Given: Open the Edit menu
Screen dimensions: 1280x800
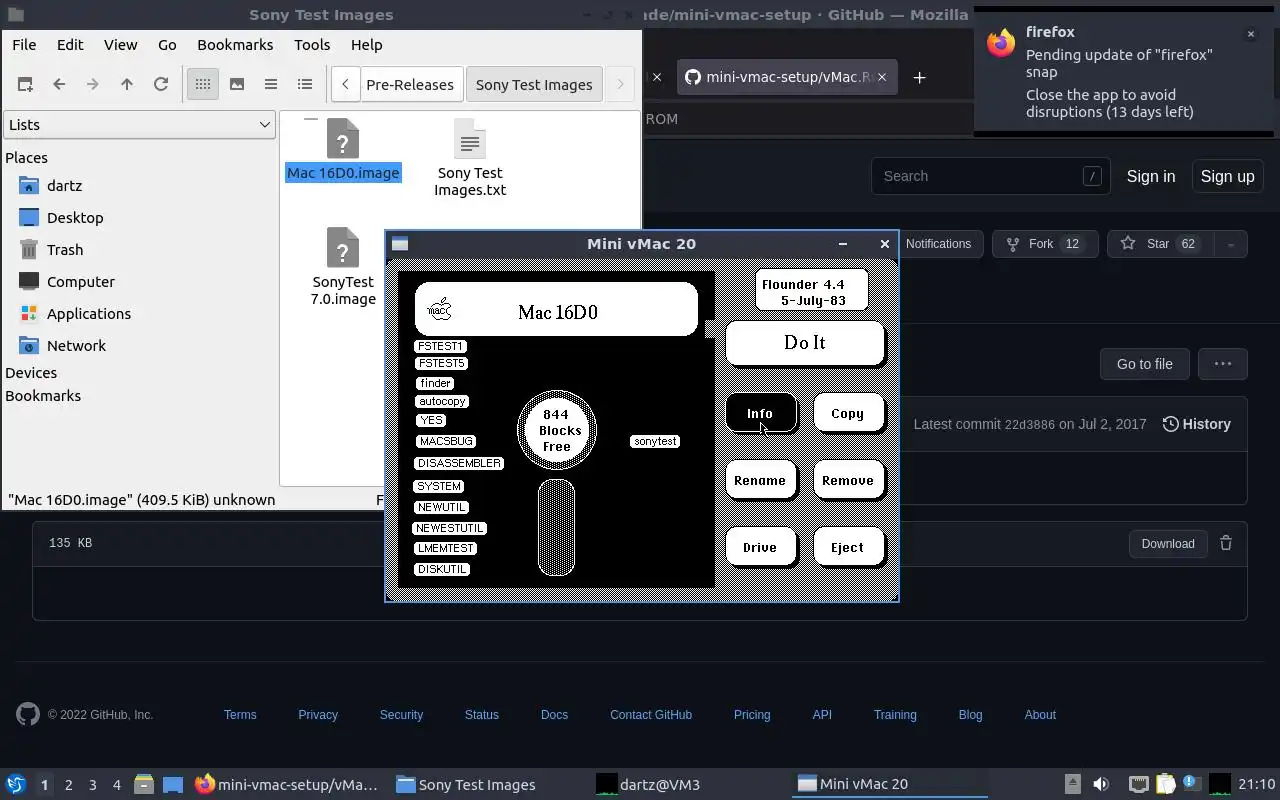Looking at the screenshot, I should [x=70, y=45].
